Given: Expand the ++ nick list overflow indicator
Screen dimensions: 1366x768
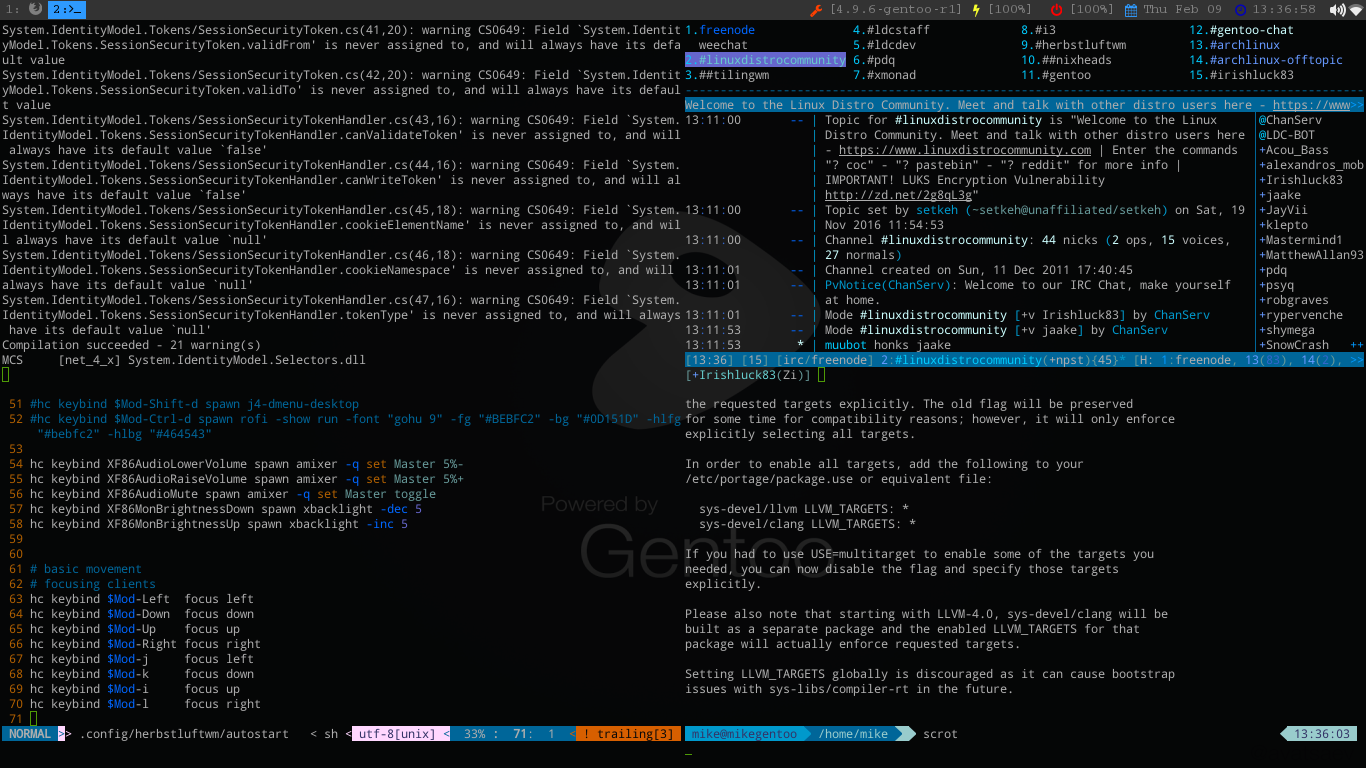Looking at the screenshot, I should click(1357, 345).
